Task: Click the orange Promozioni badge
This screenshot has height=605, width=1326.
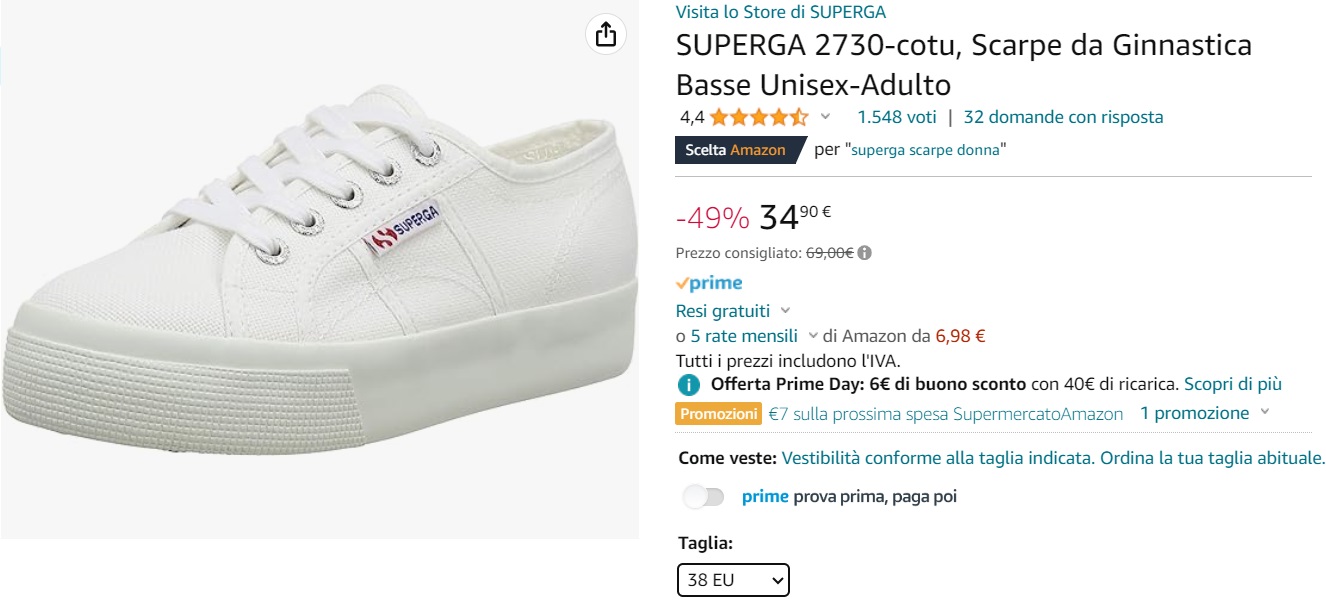Action: [x=717, y=412]
